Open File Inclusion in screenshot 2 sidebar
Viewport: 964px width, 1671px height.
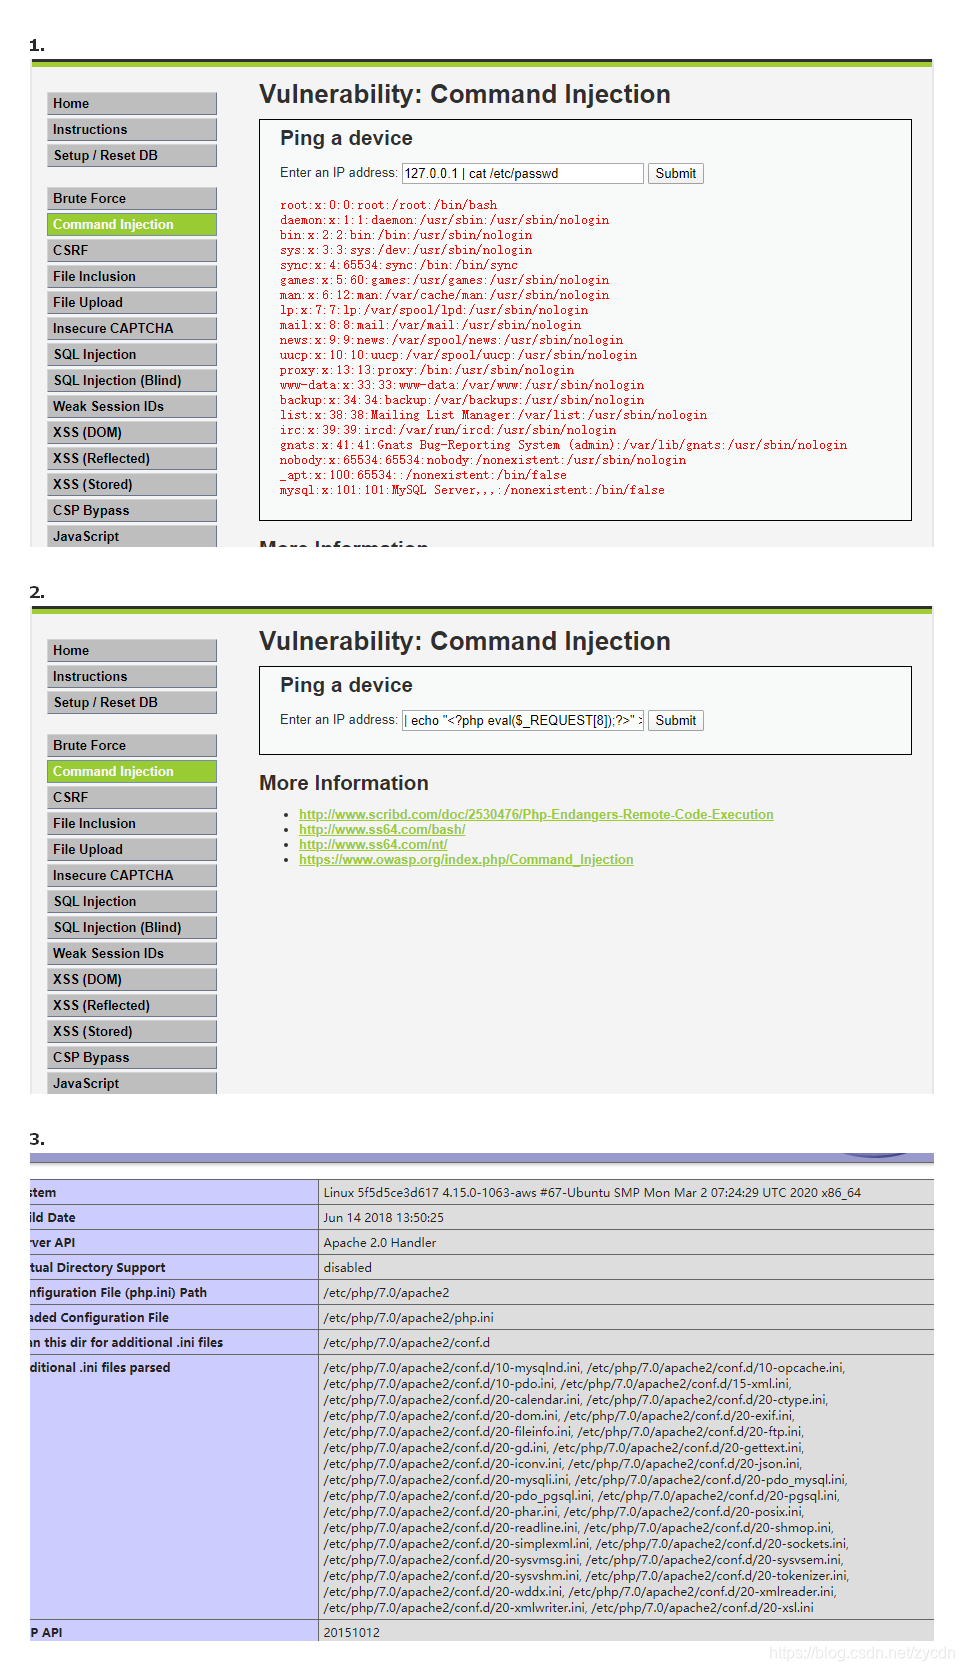131,823
